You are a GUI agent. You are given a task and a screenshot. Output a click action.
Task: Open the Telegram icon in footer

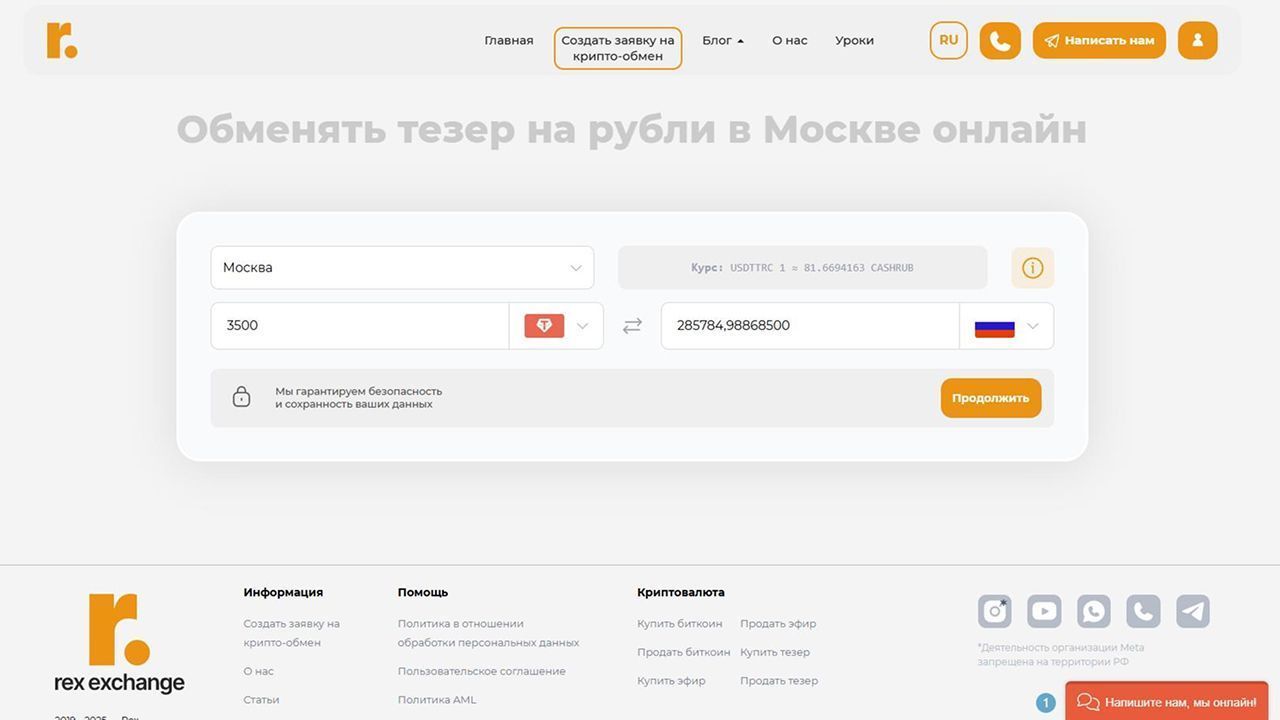pos(1192,611)
